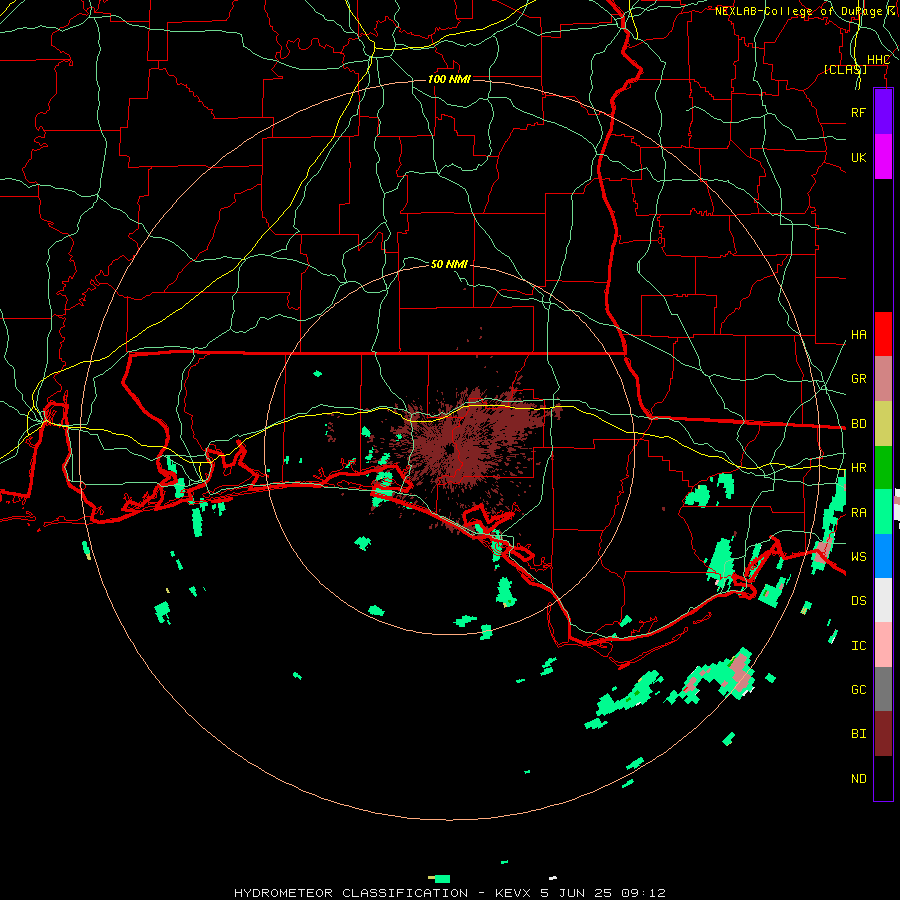Click the HA legend label
The width and height of the screenshot is (900, 900).
pyautogui.click(x=858, y=335)
